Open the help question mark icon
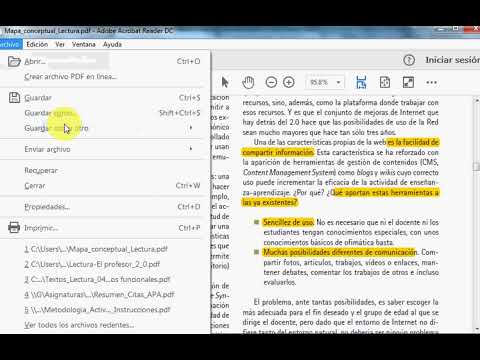The height and width of the screenshot is (360, 480). click(409, 60)
